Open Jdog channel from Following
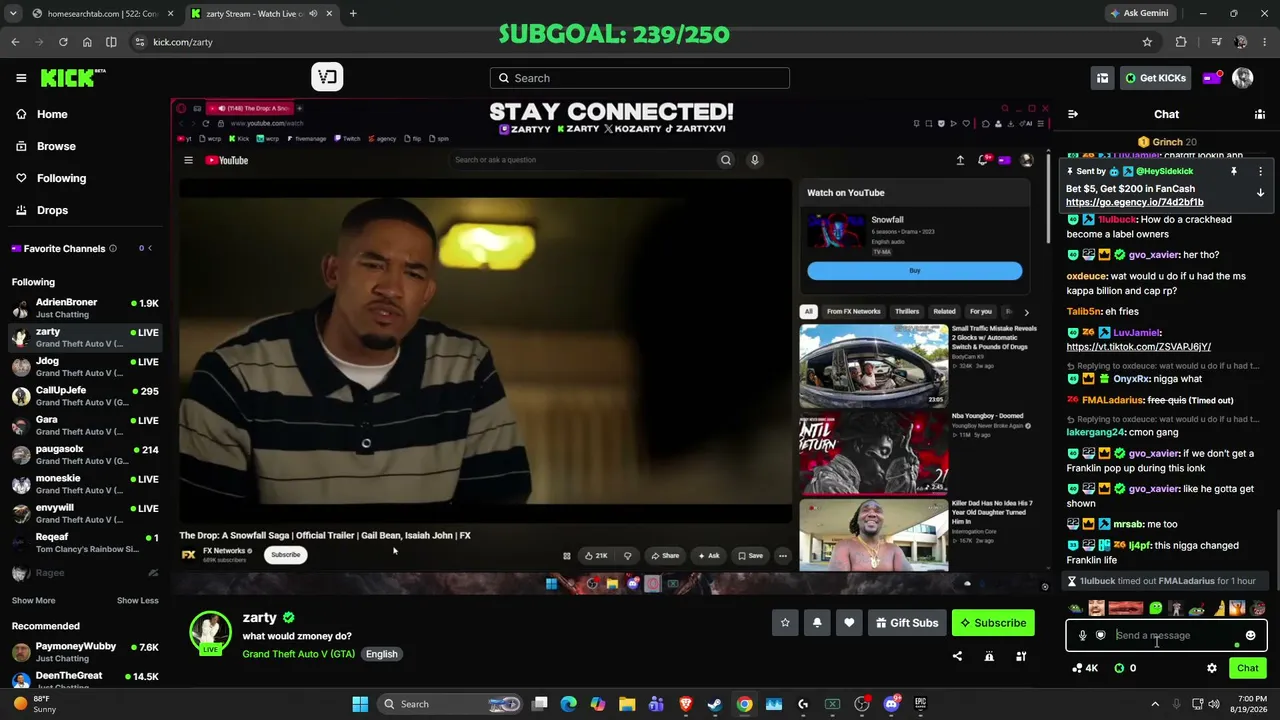Screen dimensions: 1280x720 [85, 366]
